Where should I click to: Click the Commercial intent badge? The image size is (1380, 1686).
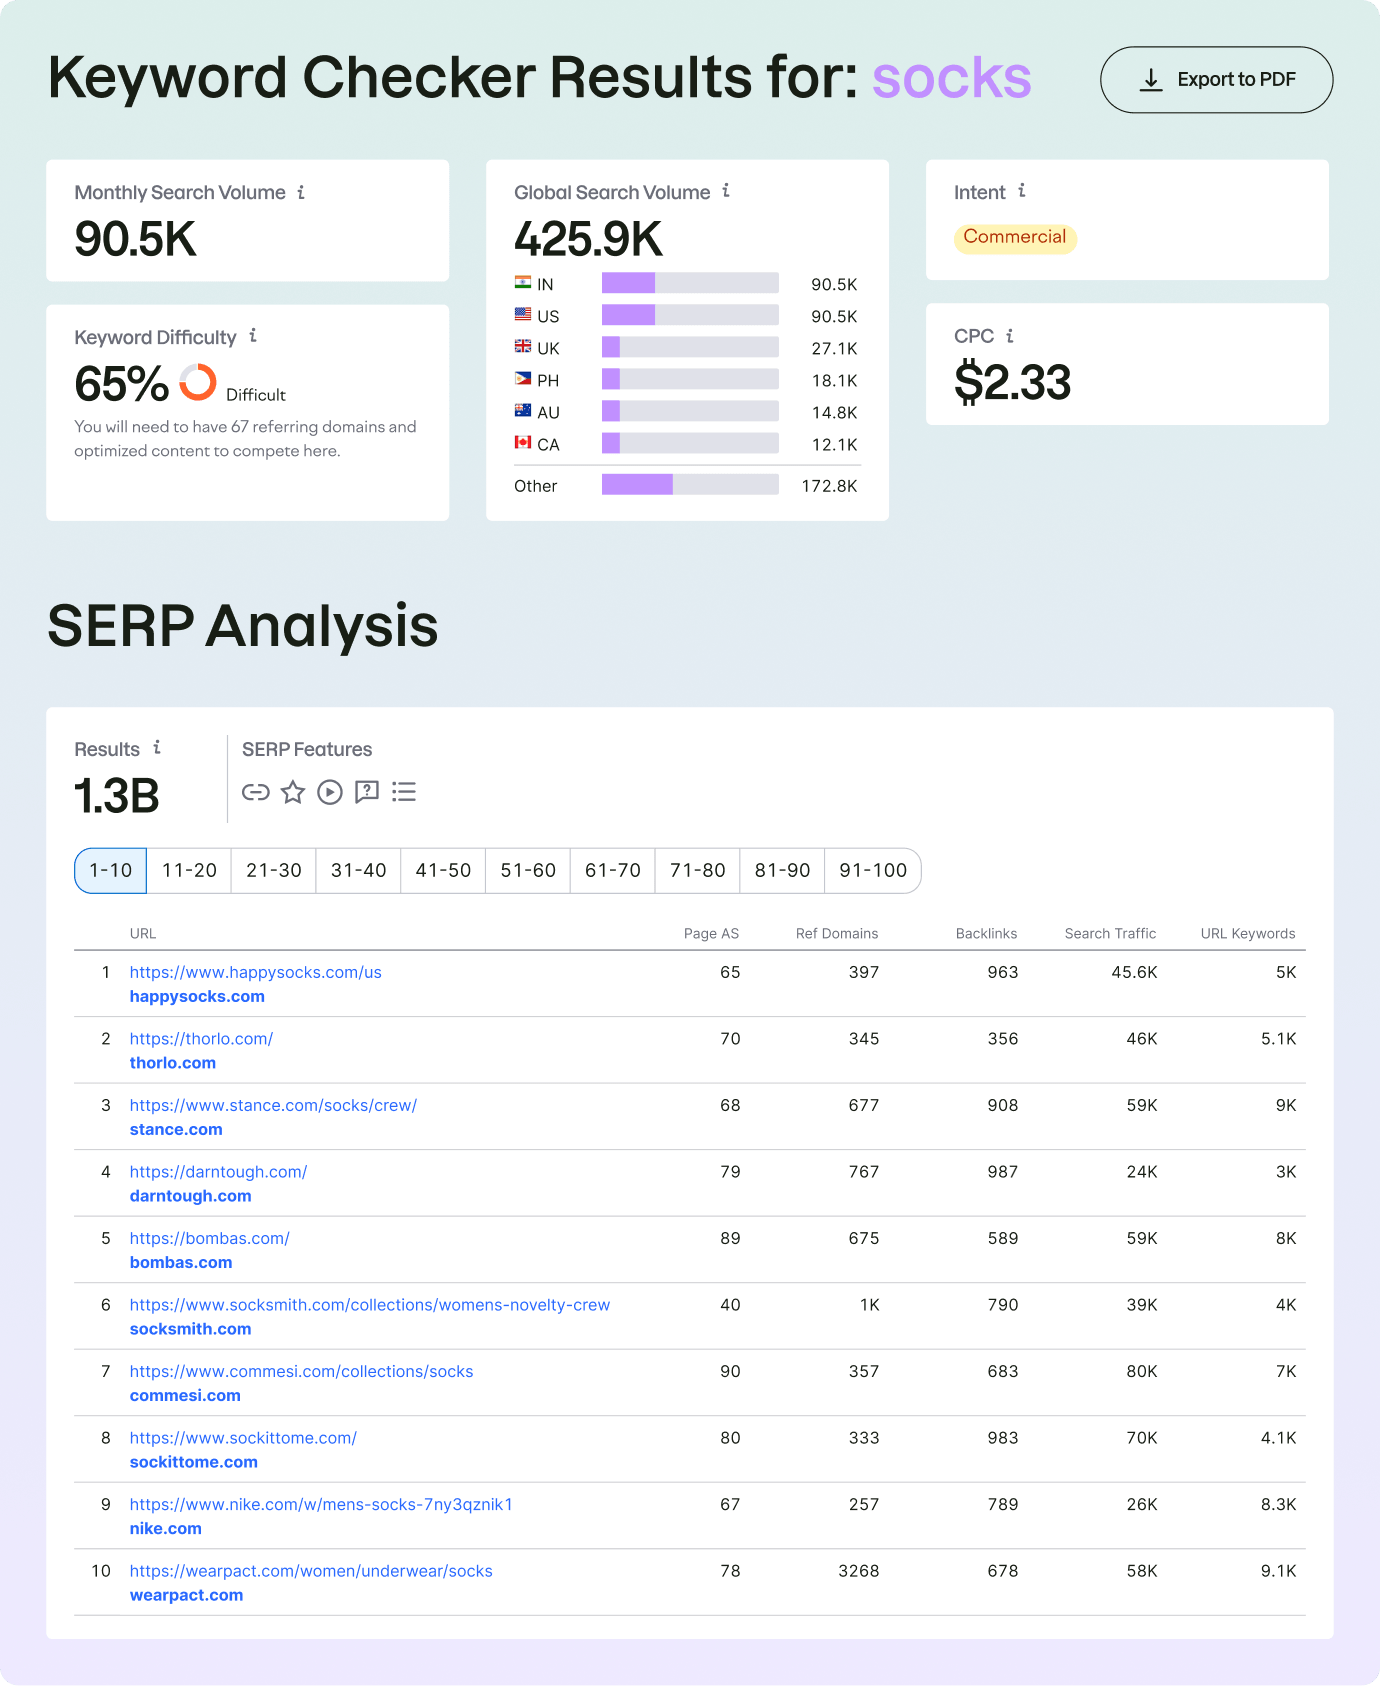1015,237
